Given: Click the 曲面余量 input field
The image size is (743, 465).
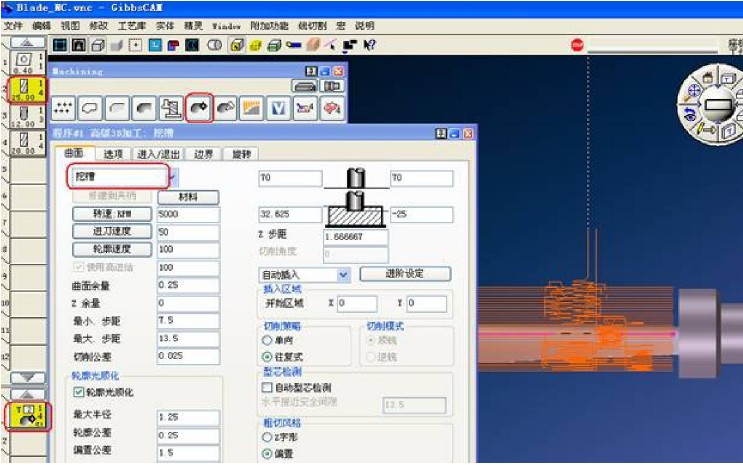Looking at the screenshot, I should (188, 285).
